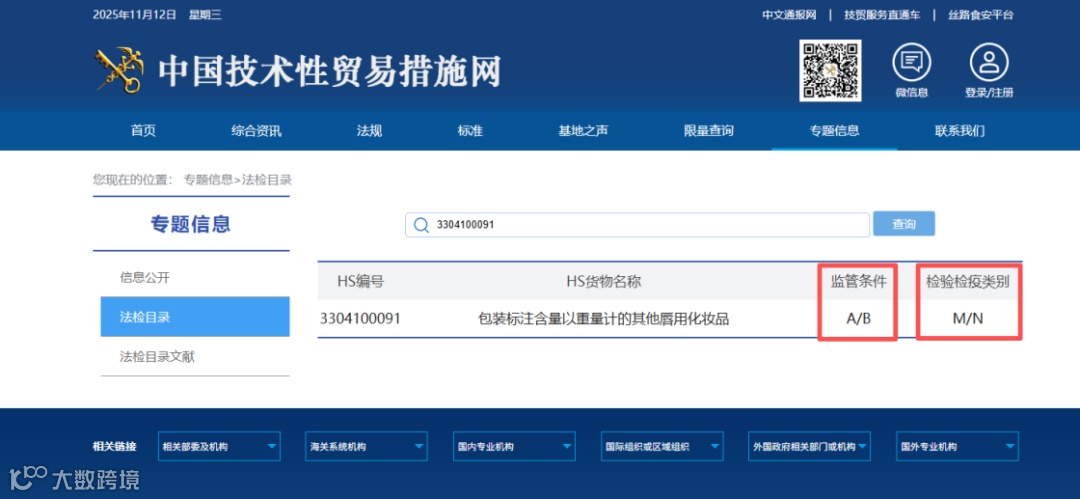Focus the HS code search field
Screen dimensions: 1080x499
tap(637, 225)
